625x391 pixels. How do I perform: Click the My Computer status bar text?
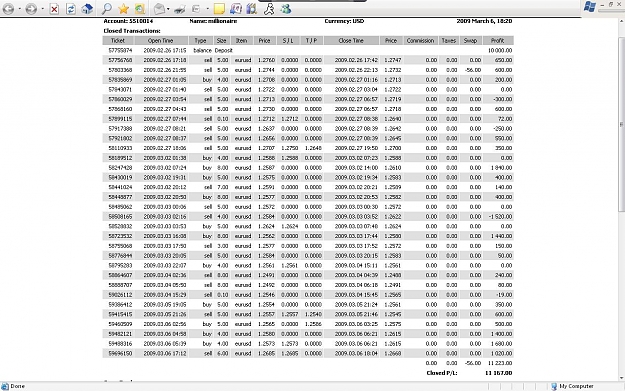pos(576,386)
